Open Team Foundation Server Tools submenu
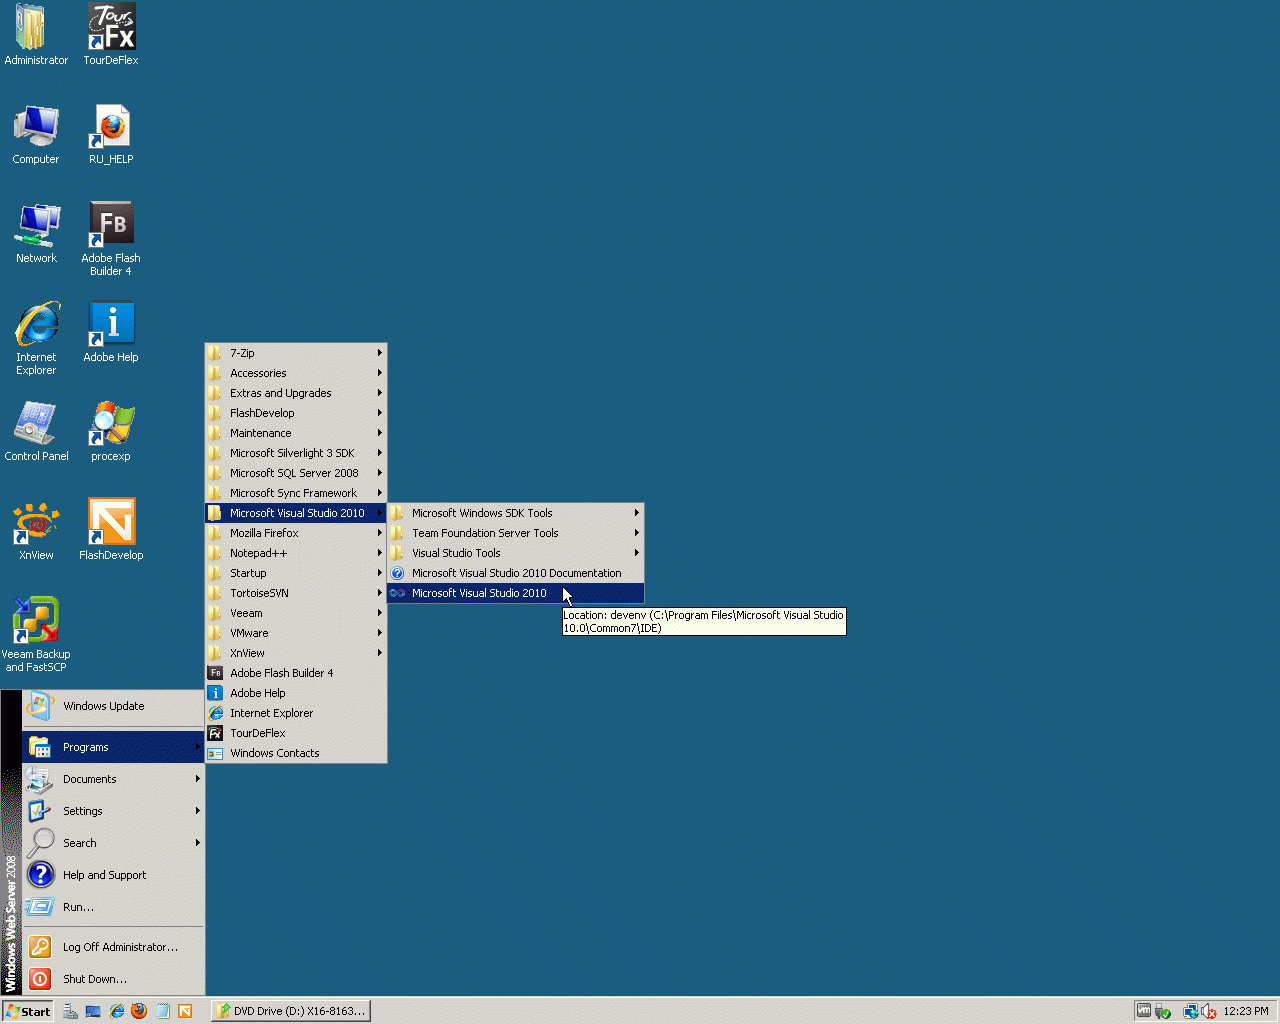The height and width of the screenshot is (1024, 1280). point(516,533)
